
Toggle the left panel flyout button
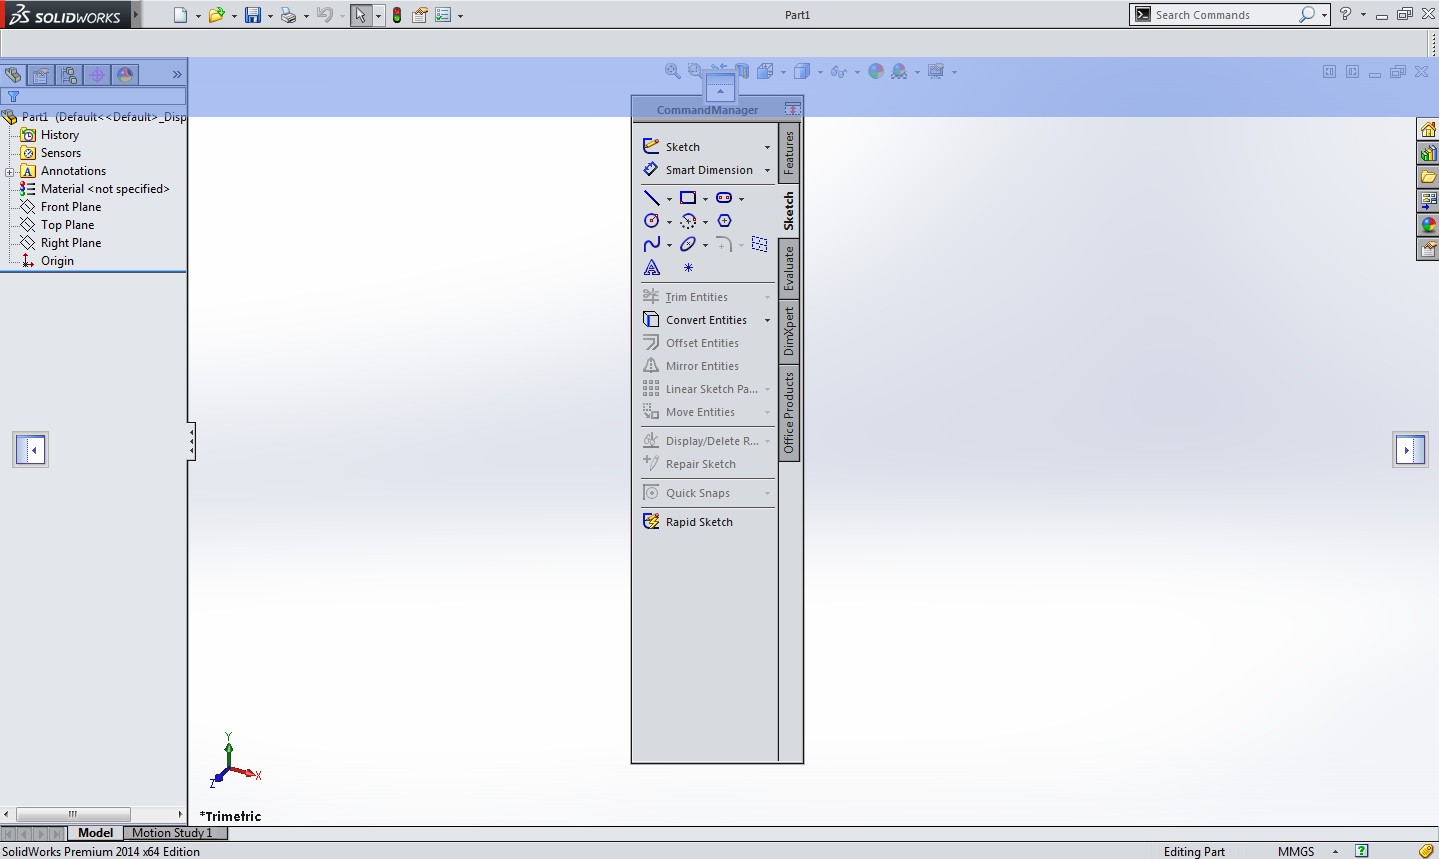(x=31, y=450)
